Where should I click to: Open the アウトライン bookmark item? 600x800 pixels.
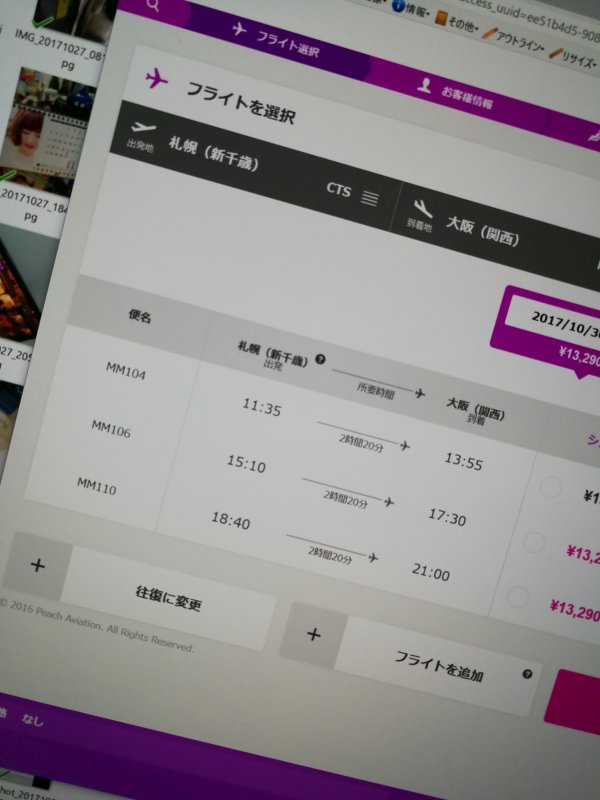[513, 41]
